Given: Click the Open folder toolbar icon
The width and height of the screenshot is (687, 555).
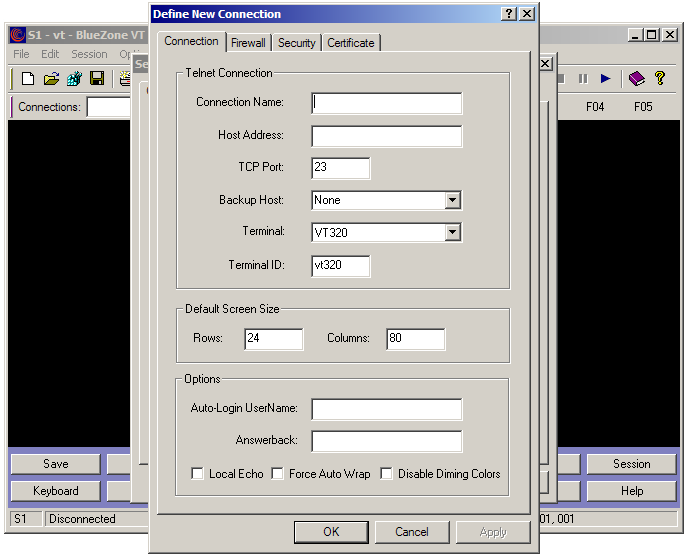Looking at the screenshot, I should [51, 78].
